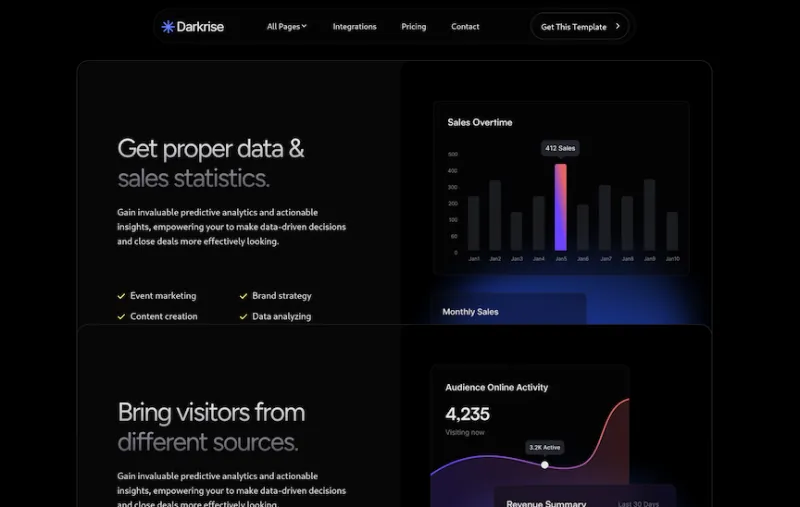
Task: Click the Darkrise brand name text
Action: [x=200, y=27]
